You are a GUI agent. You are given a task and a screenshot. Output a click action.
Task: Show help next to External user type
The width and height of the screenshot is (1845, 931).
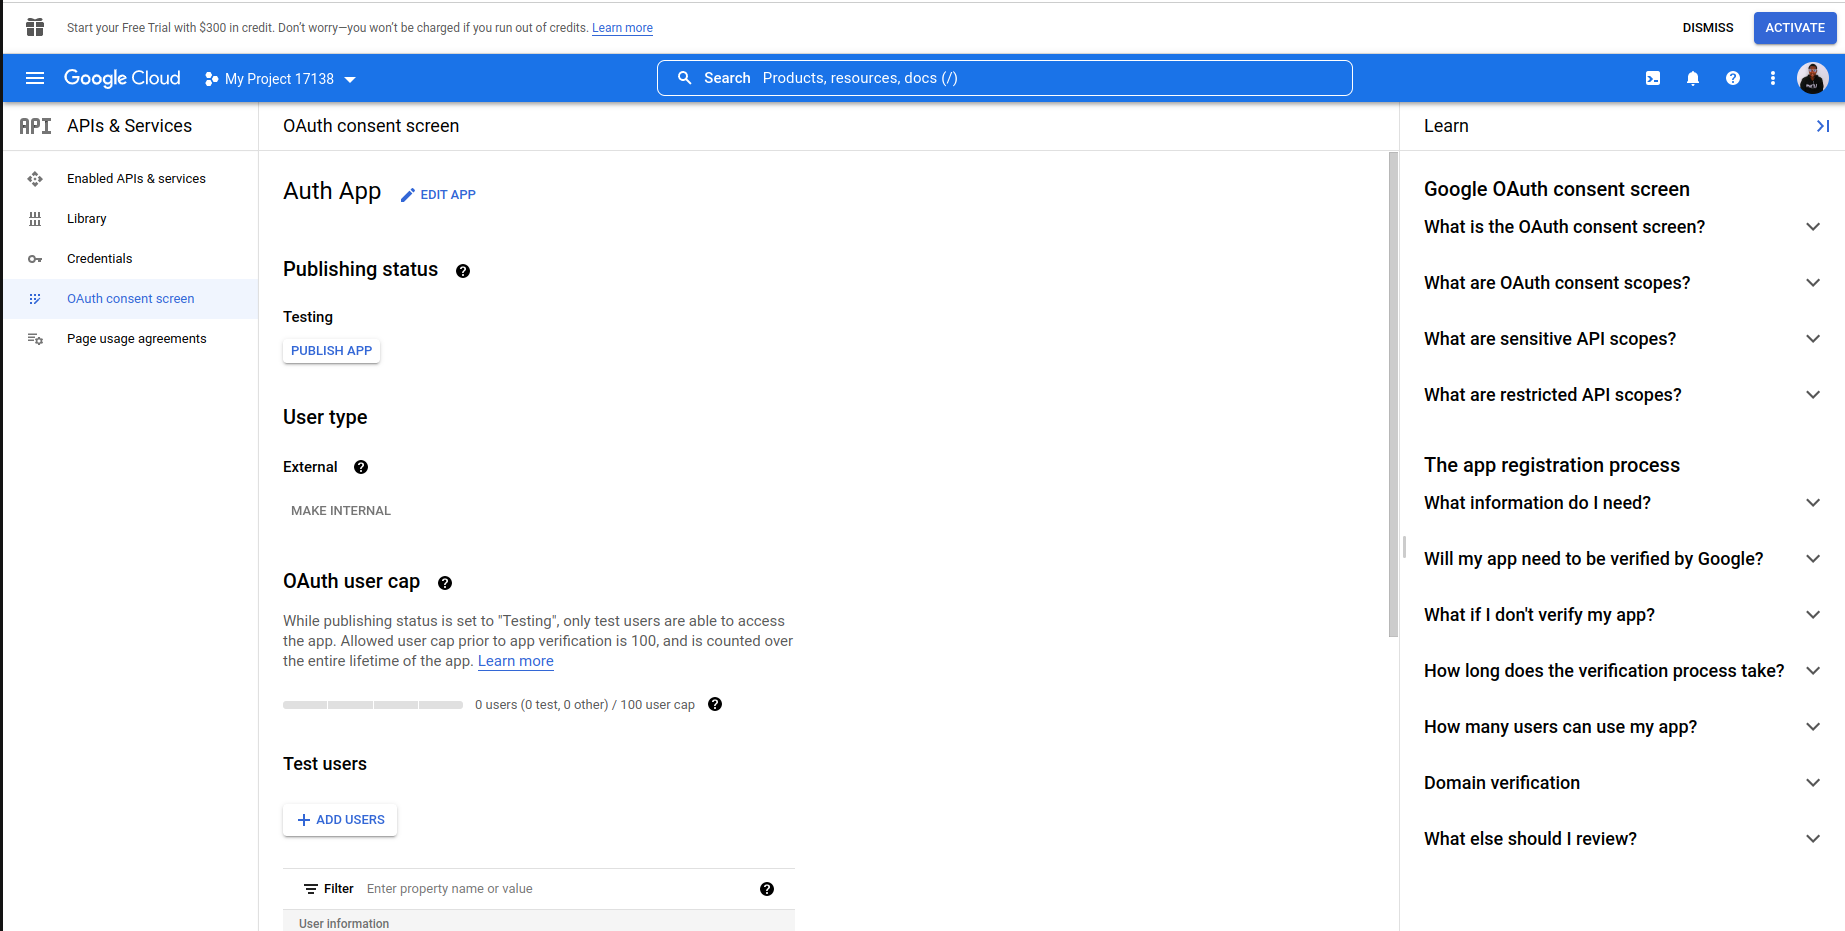tap(361, 467)
